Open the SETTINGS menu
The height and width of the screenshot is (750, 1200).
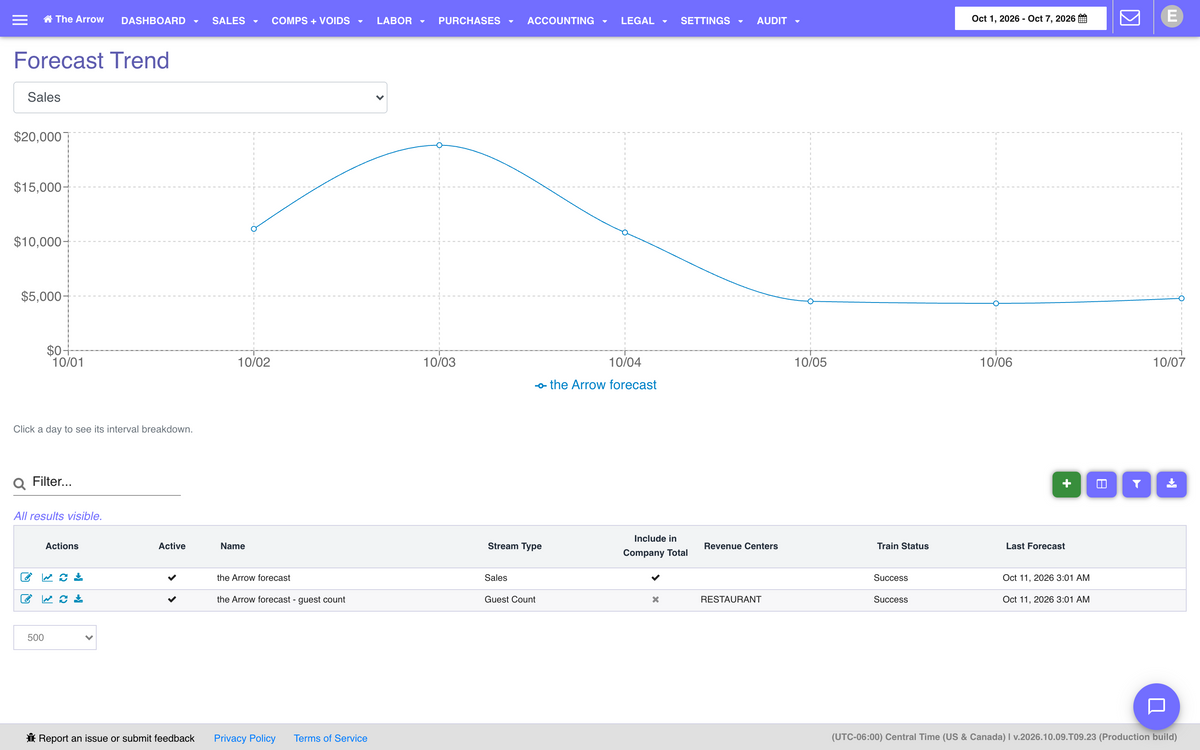[x=711, y=20]
